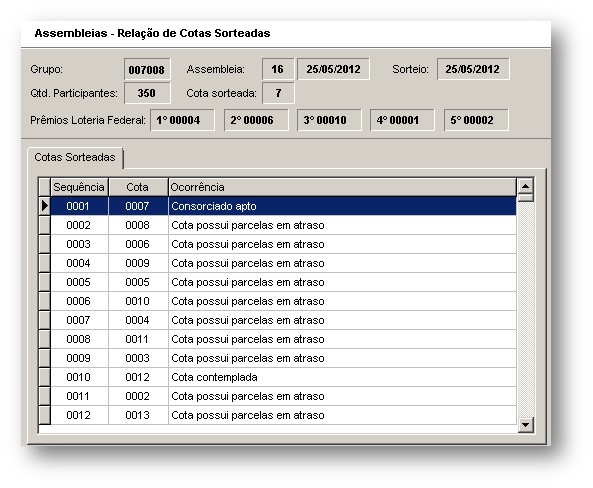Click the row selector arrow for sequence 0001
This screenshot has height=488, width=593.
click(45, 206)
